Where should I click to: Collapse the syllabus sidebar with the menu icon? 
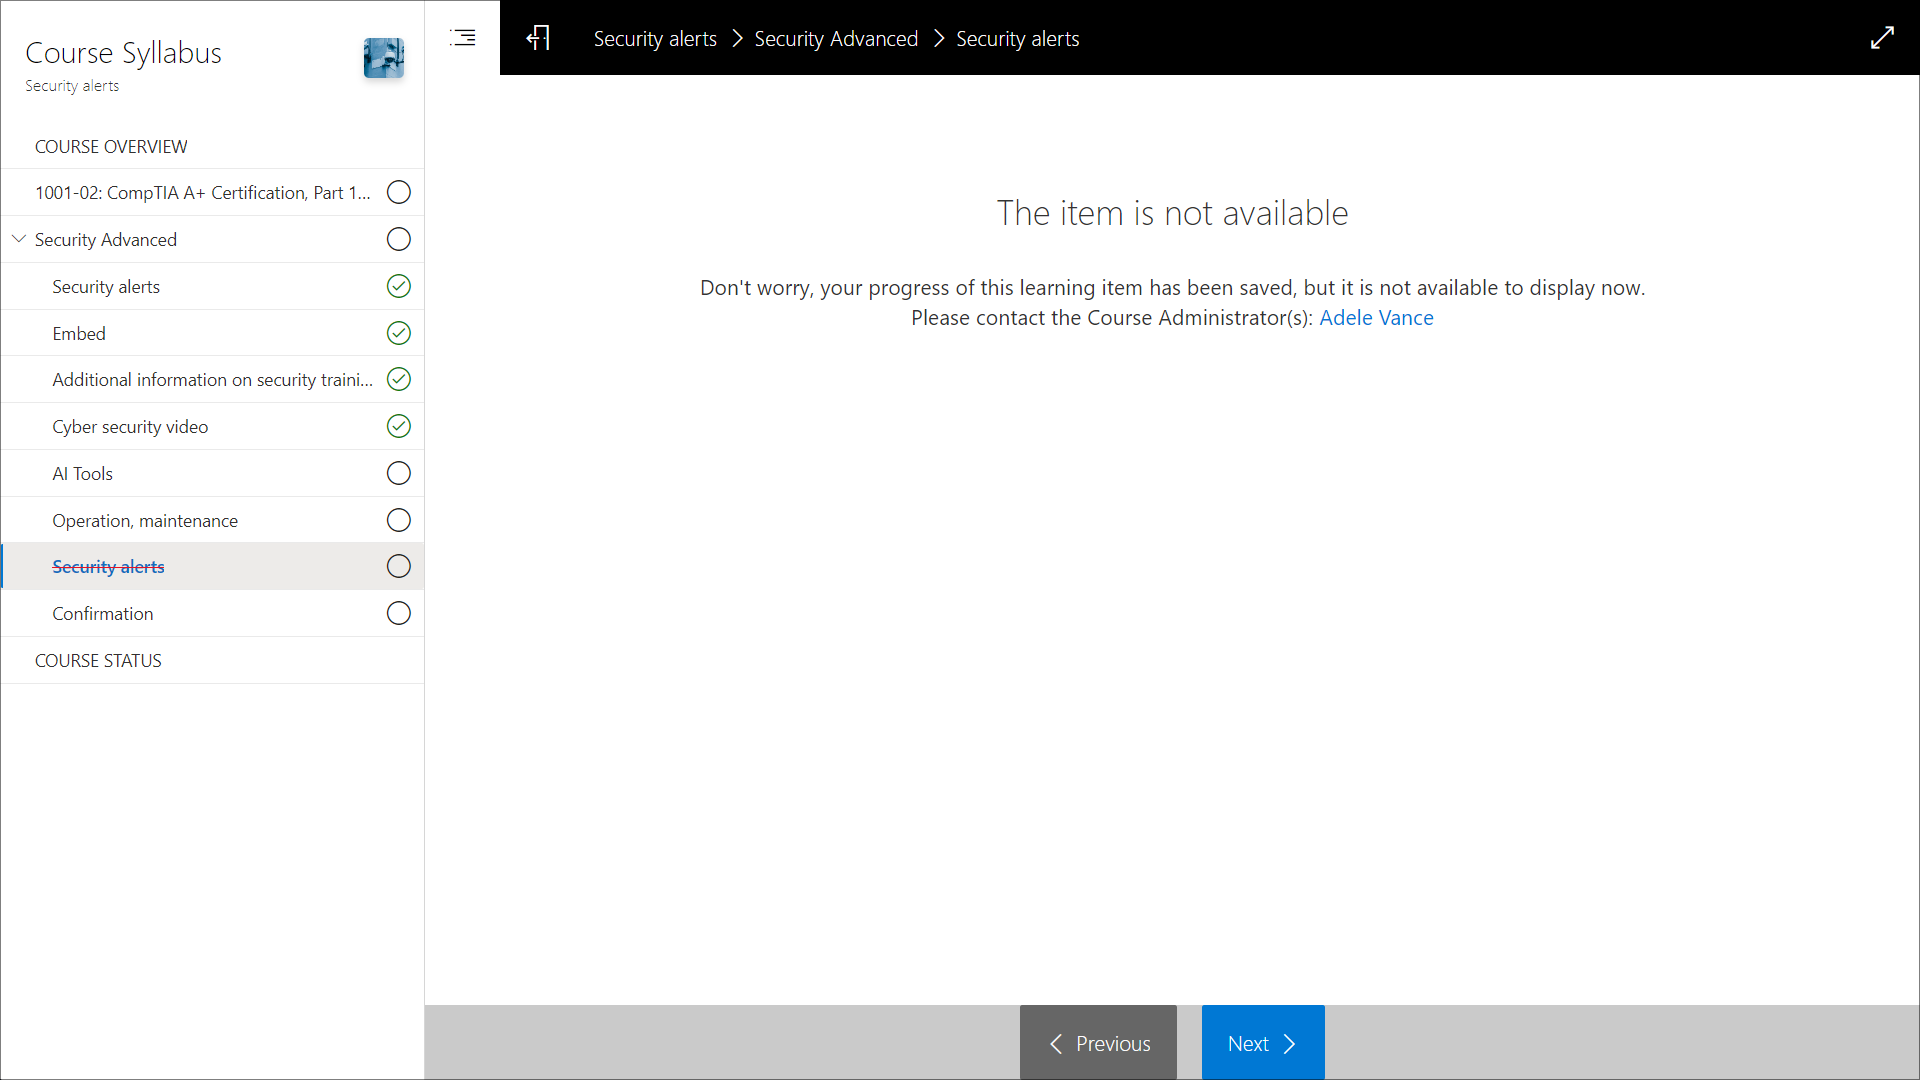pos(463,38)
